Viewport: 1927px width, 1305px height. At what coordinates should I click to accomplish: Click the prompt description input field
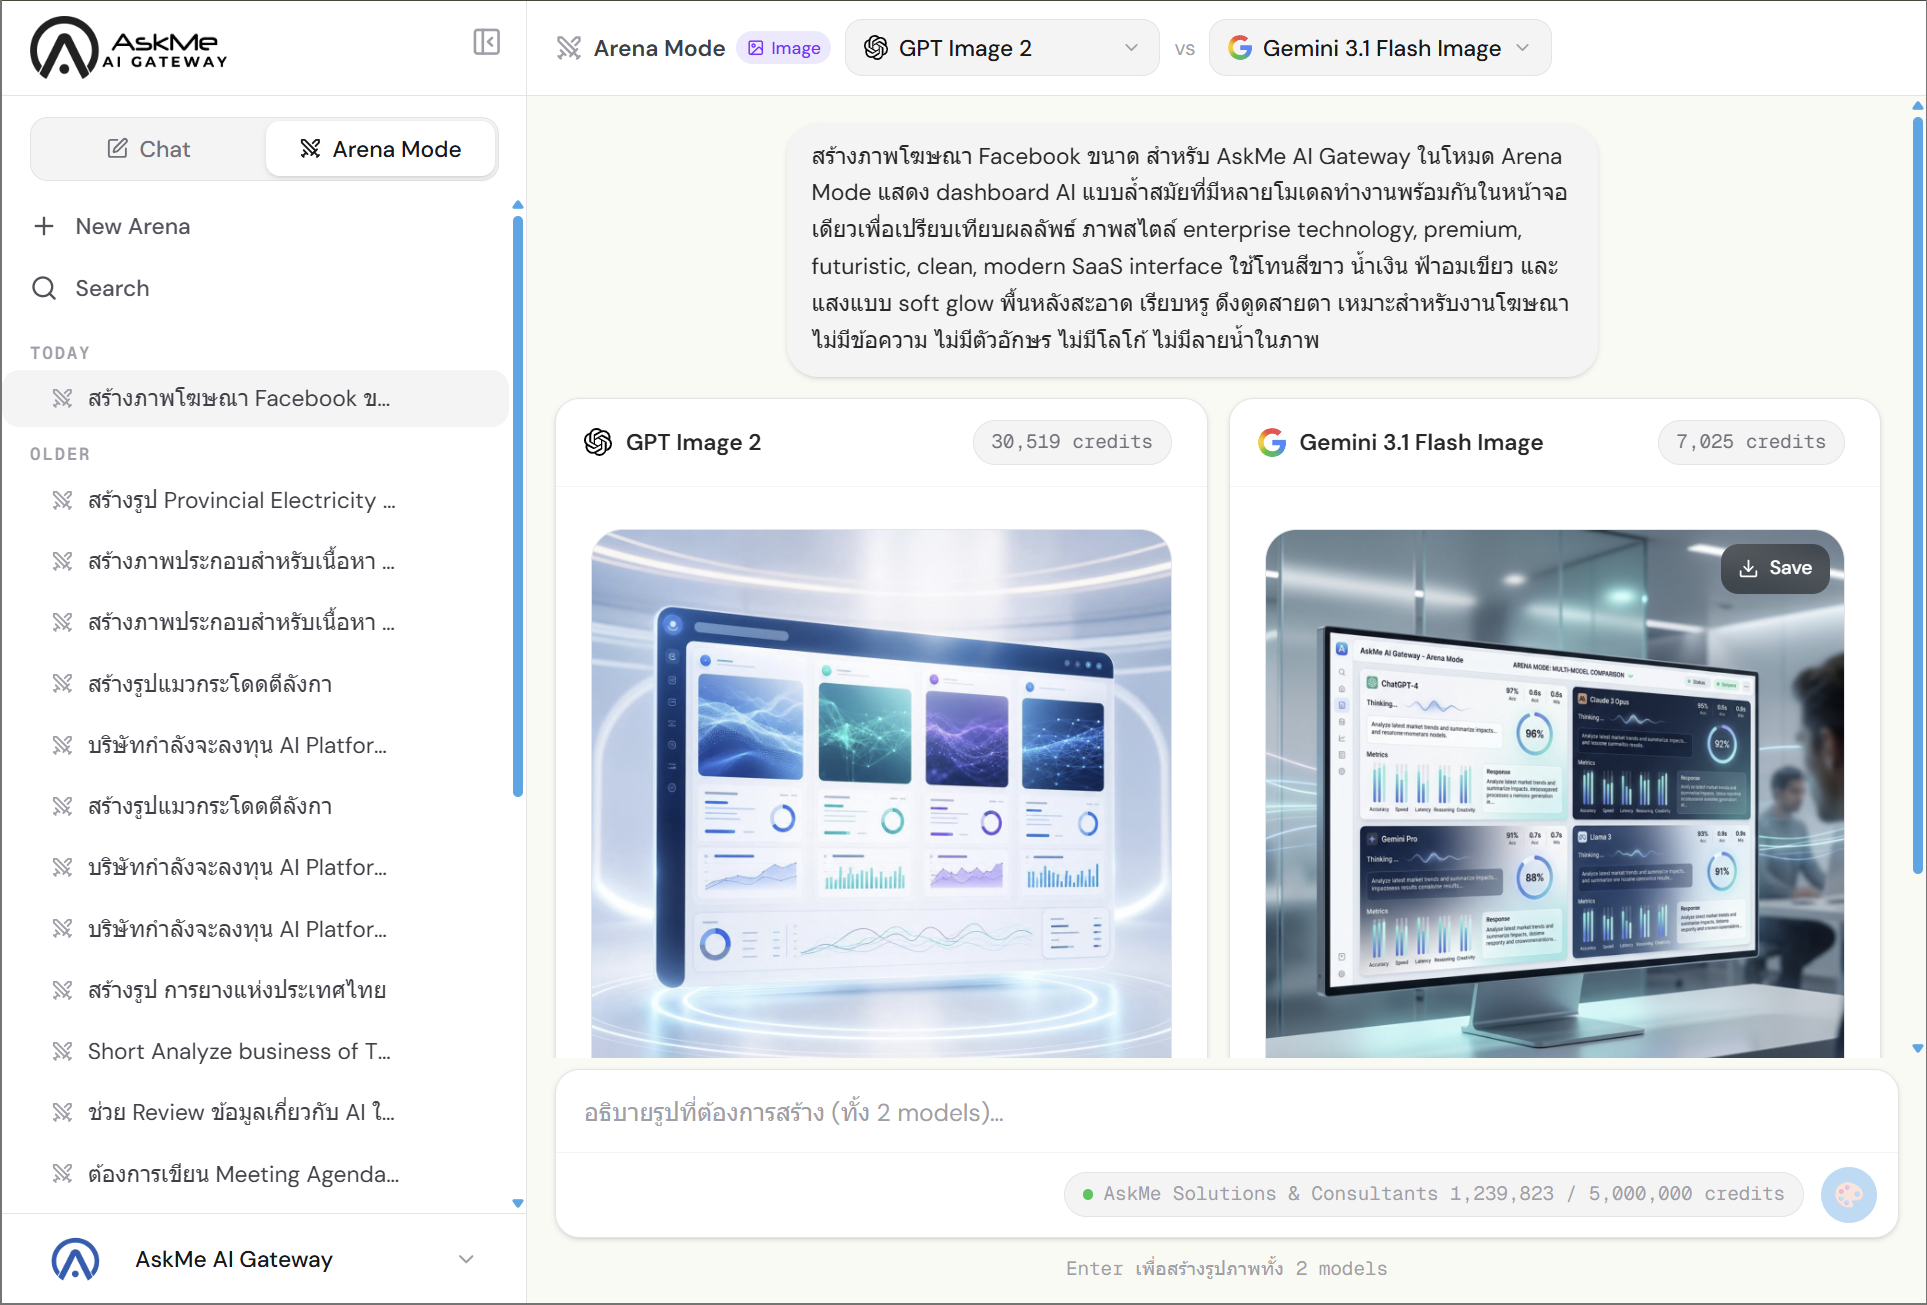(1226, 1112)
